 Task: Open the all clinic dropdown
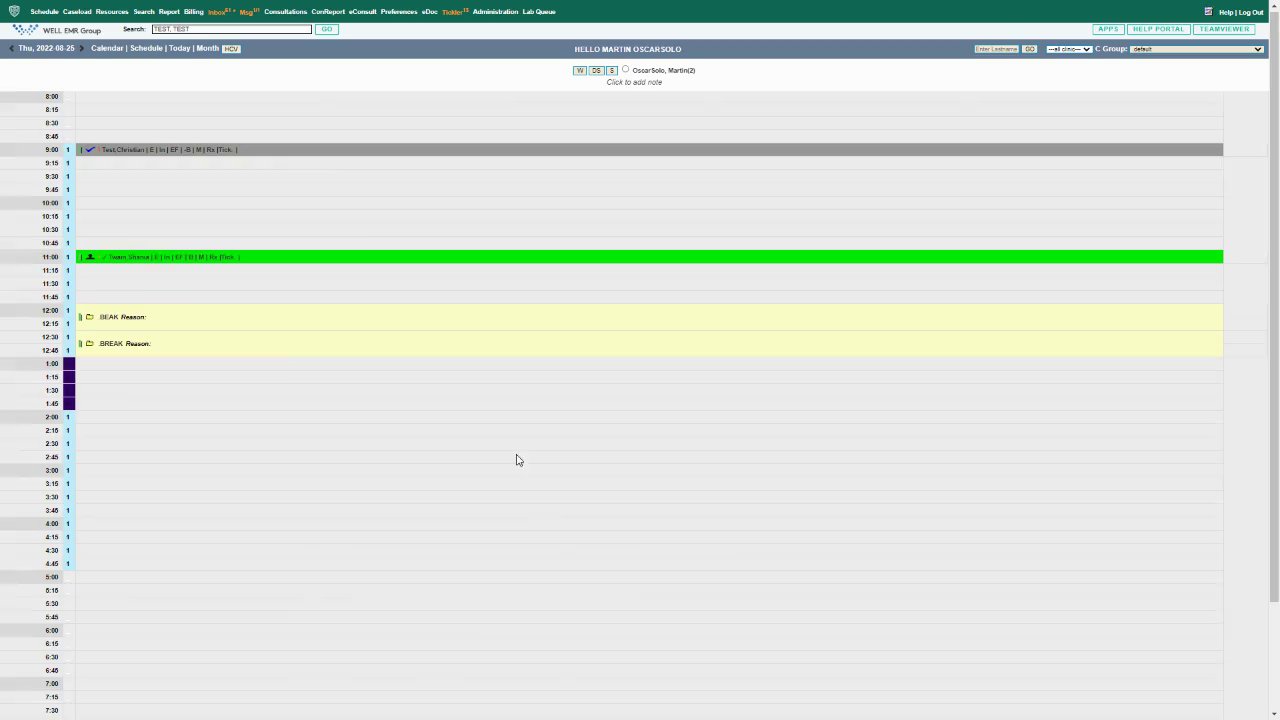point(1068,49)
